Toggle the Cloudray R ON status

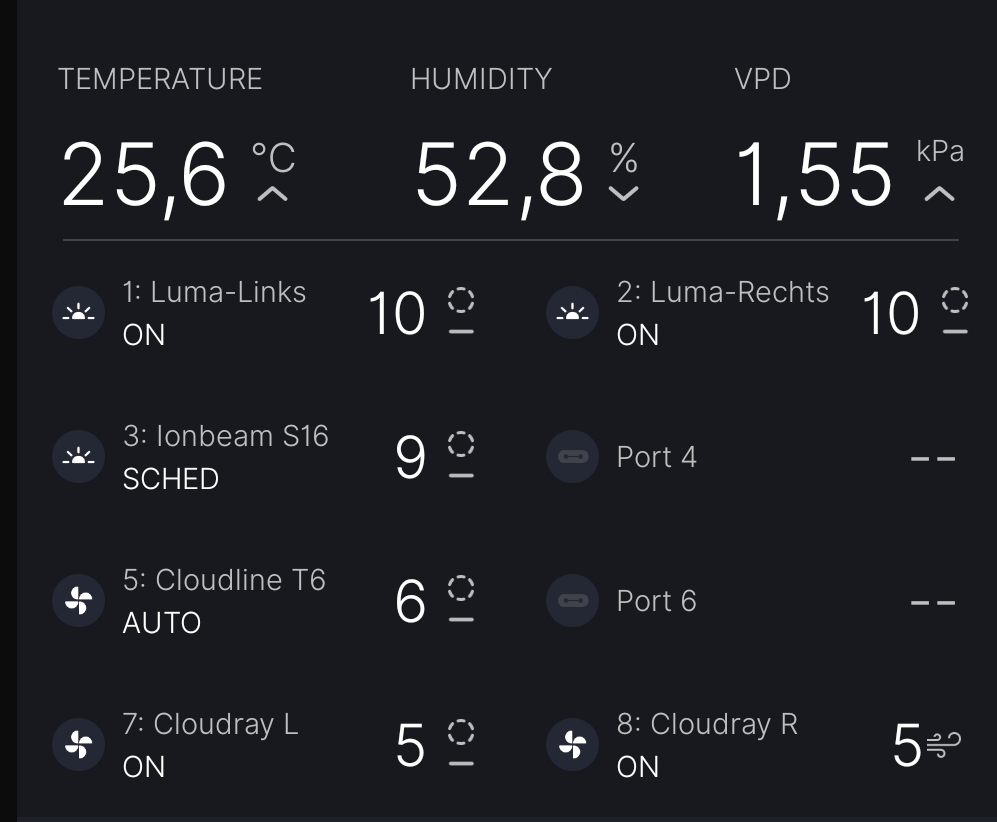[x=638, y=767]
